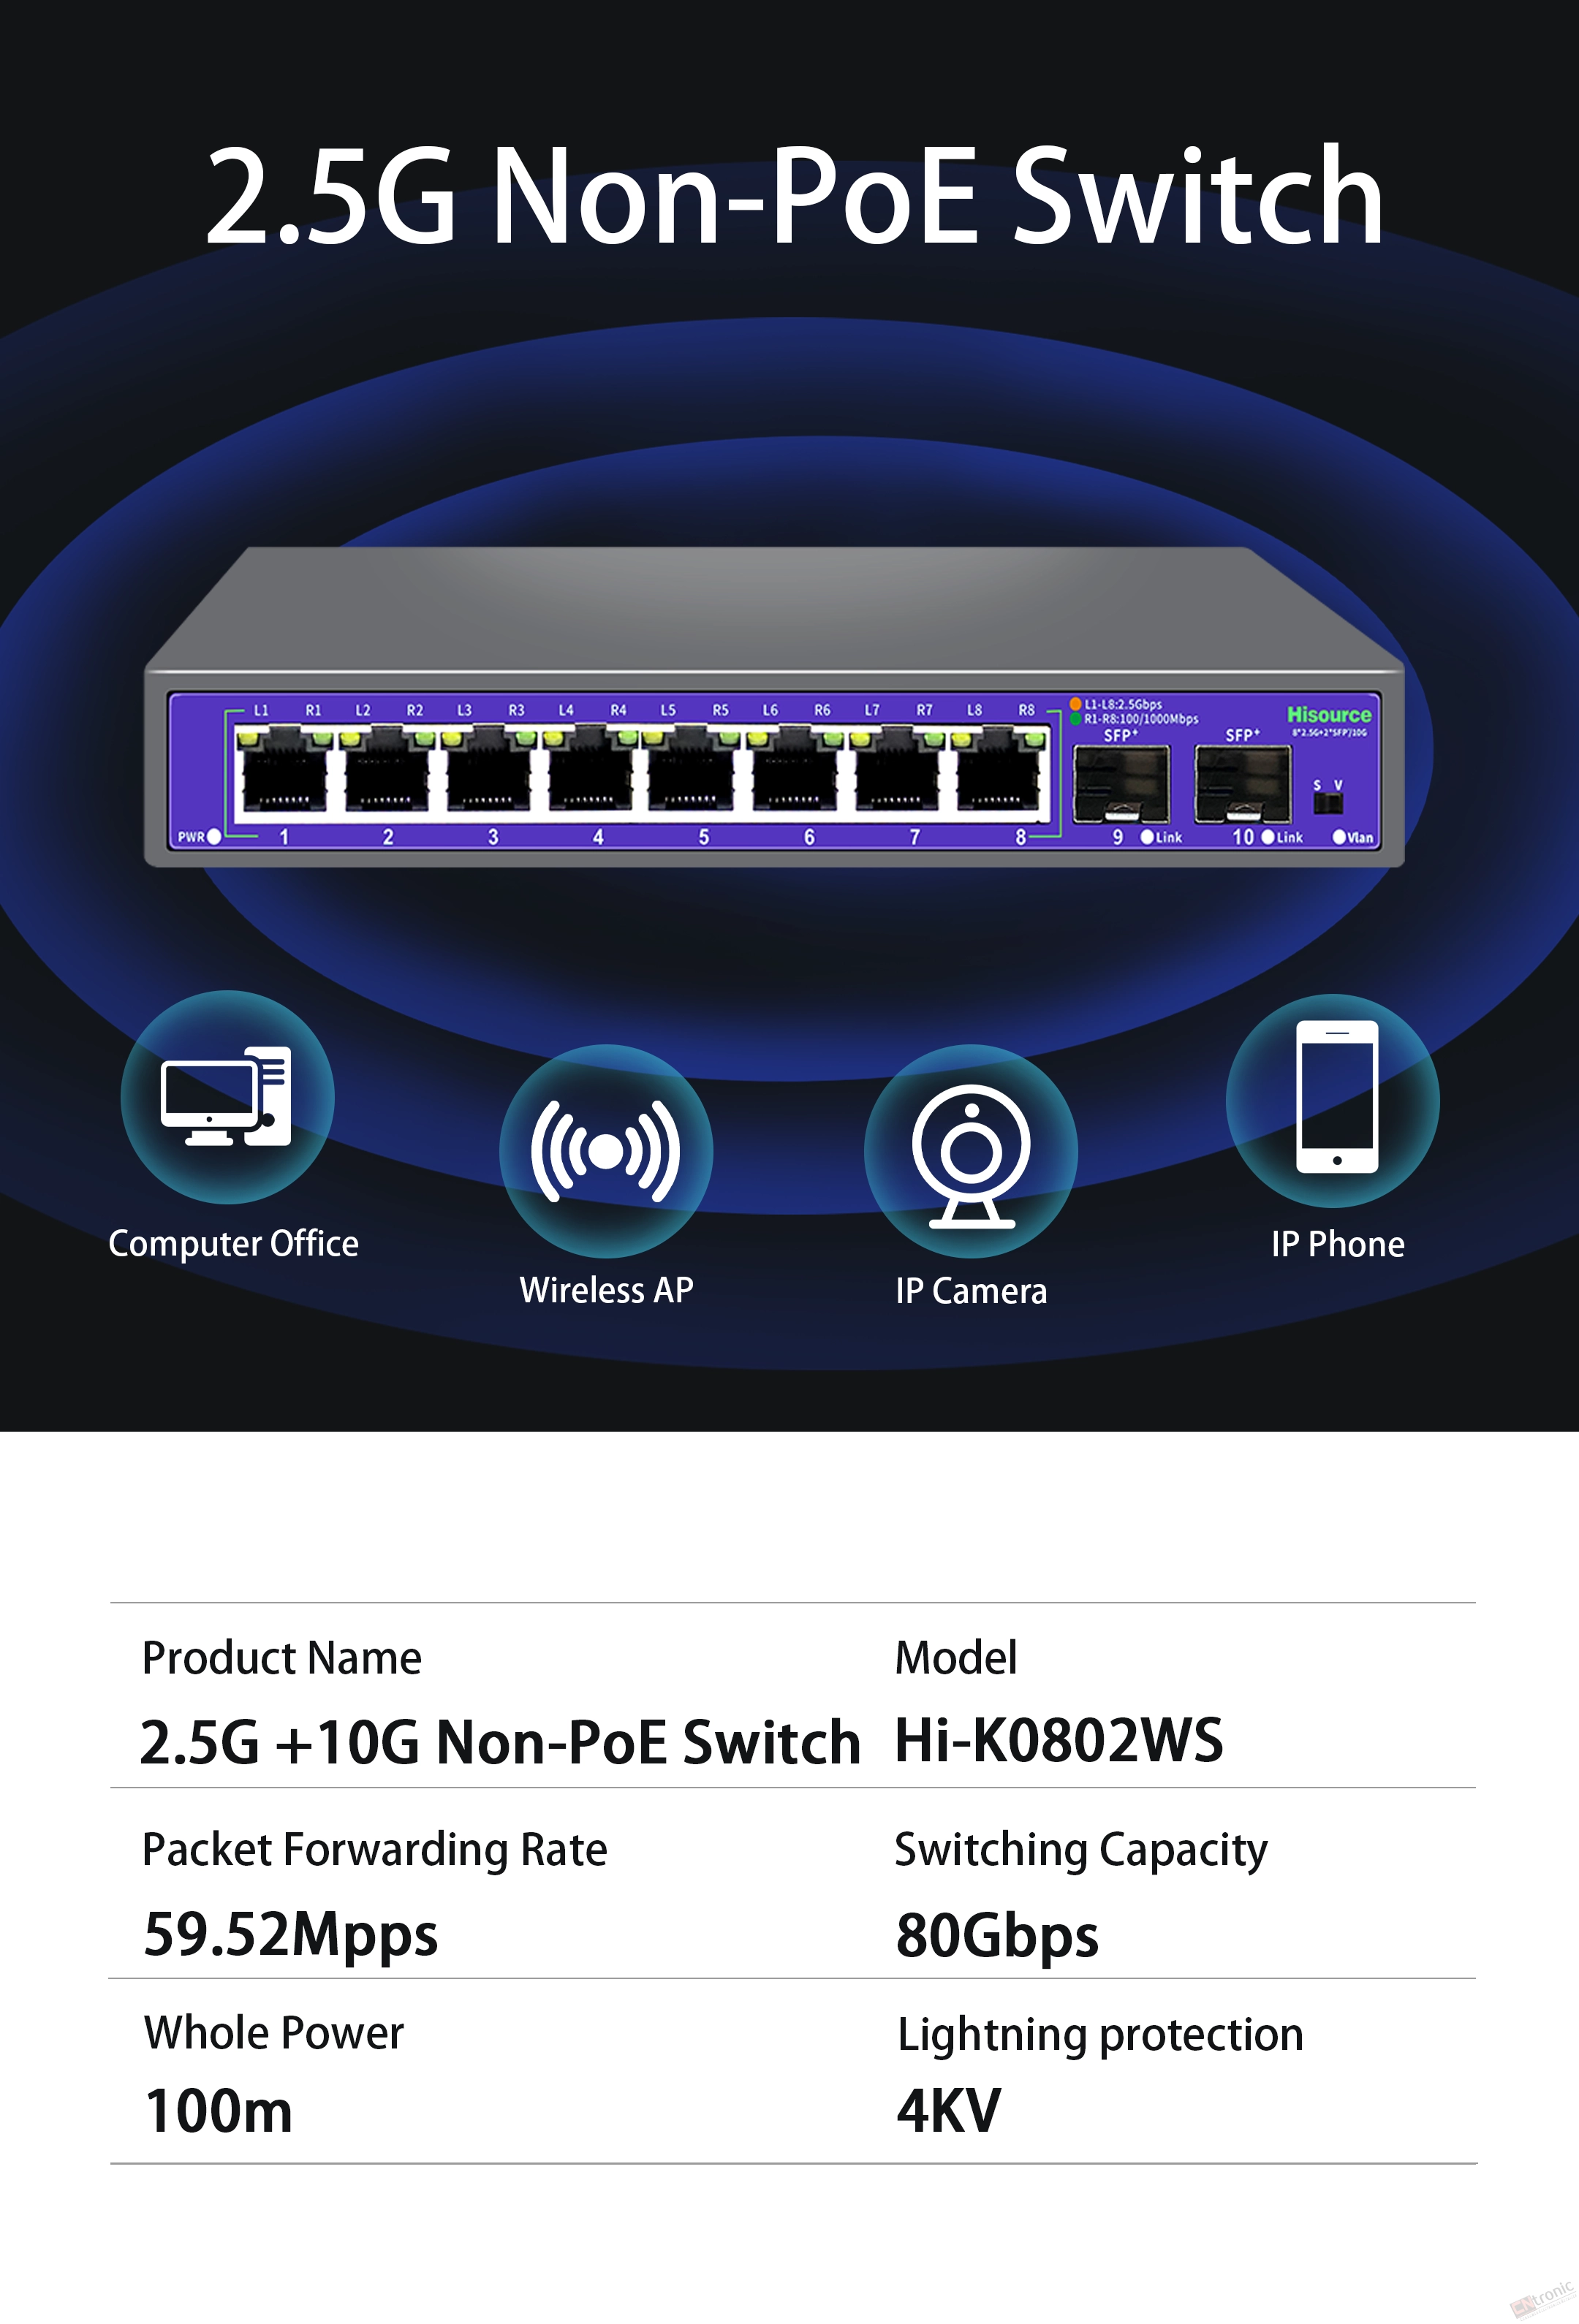Click the Hi-K0802WS model text
Screen dimensions: 1579x2324
tap(1059, 1740)
